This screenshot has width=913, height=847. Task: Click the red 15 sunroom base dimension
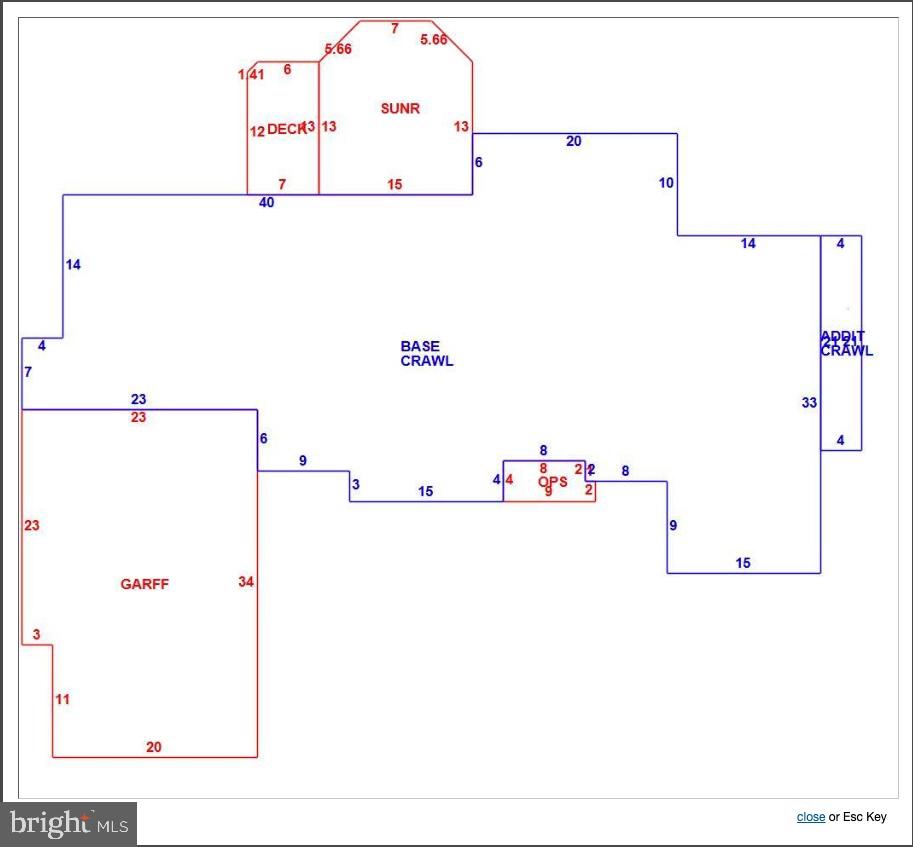tap(395, 184)
